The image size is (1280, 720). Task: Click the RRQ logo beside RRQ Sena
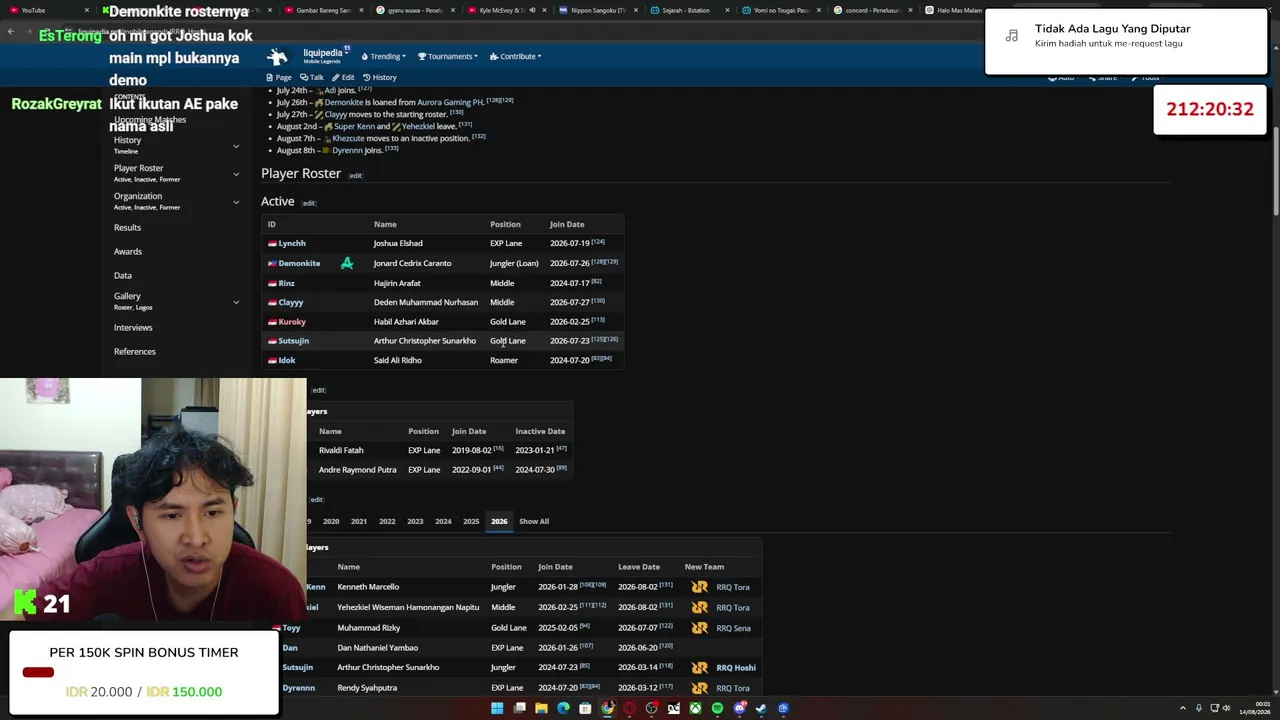click(x=699, y=628)
